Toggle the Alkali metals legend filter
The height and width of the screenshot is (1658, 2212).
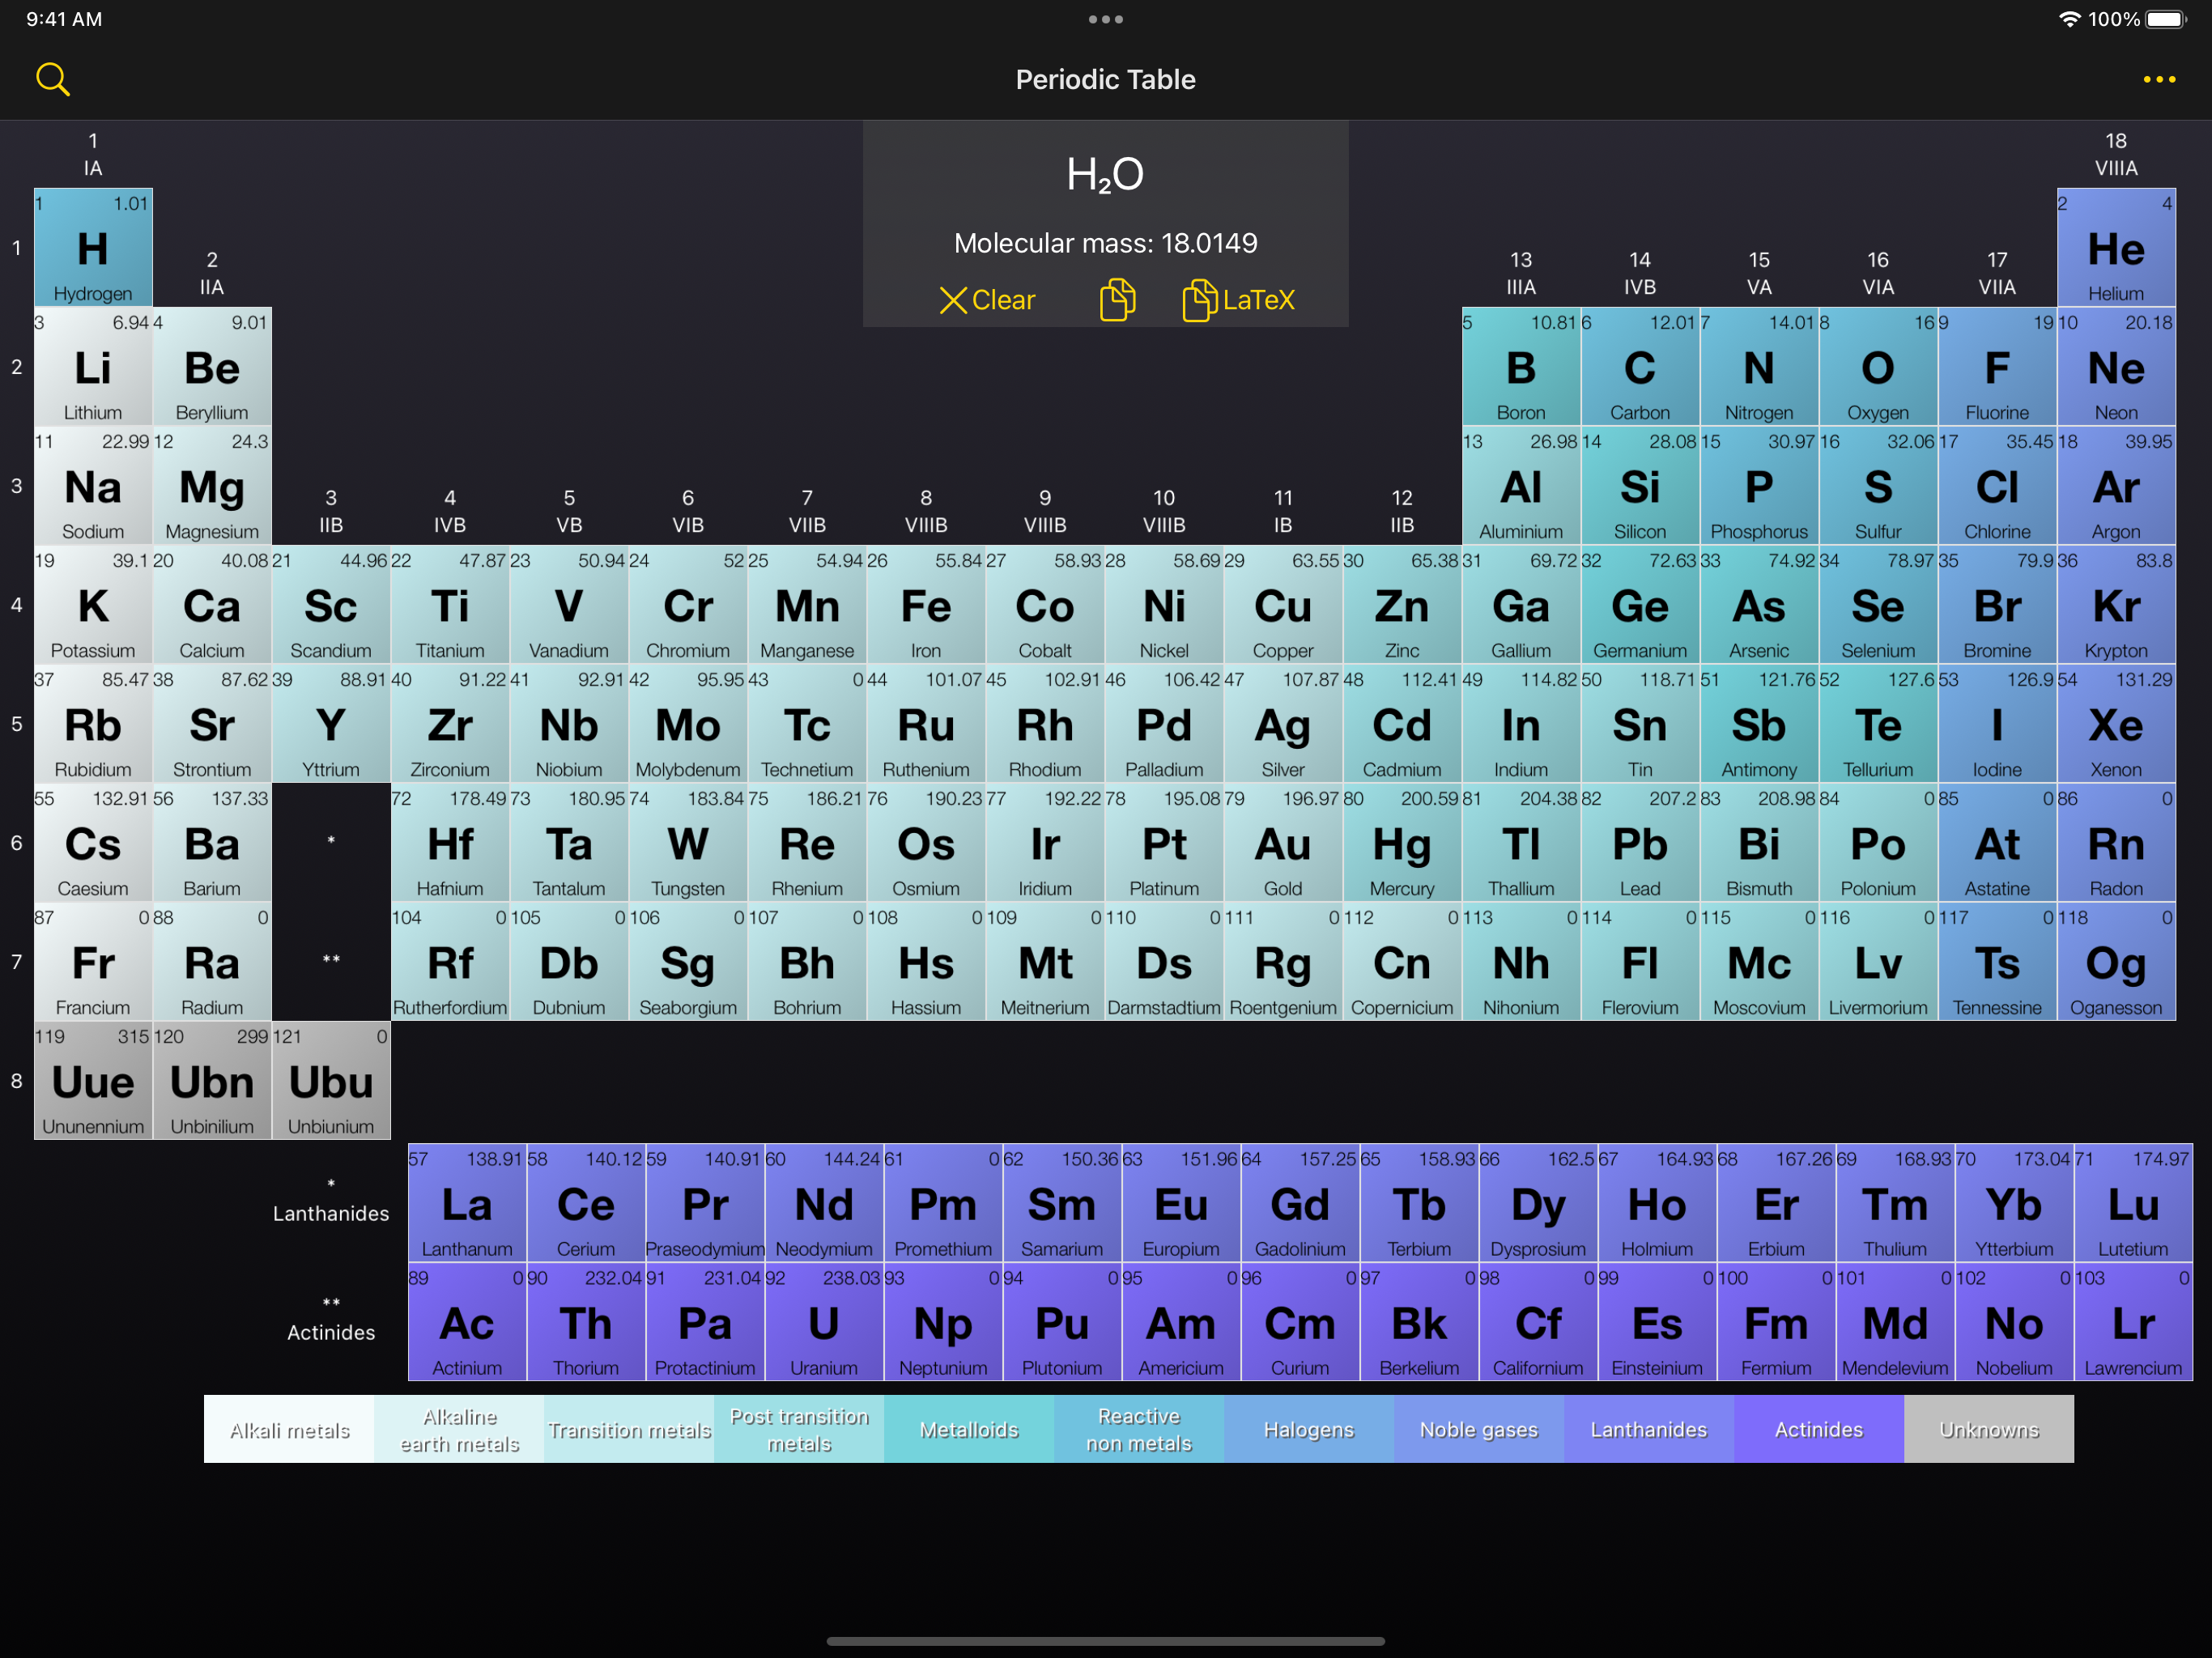pyautogui.click(x=289, y=1429)
